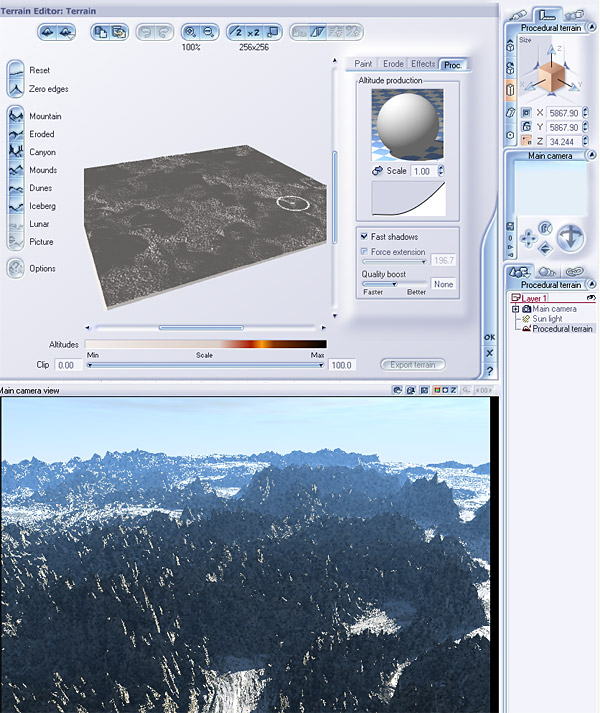Halve terrain resolution with /2 icon
The height and width of the screenshot is (713, 600).
pos(236,32)
